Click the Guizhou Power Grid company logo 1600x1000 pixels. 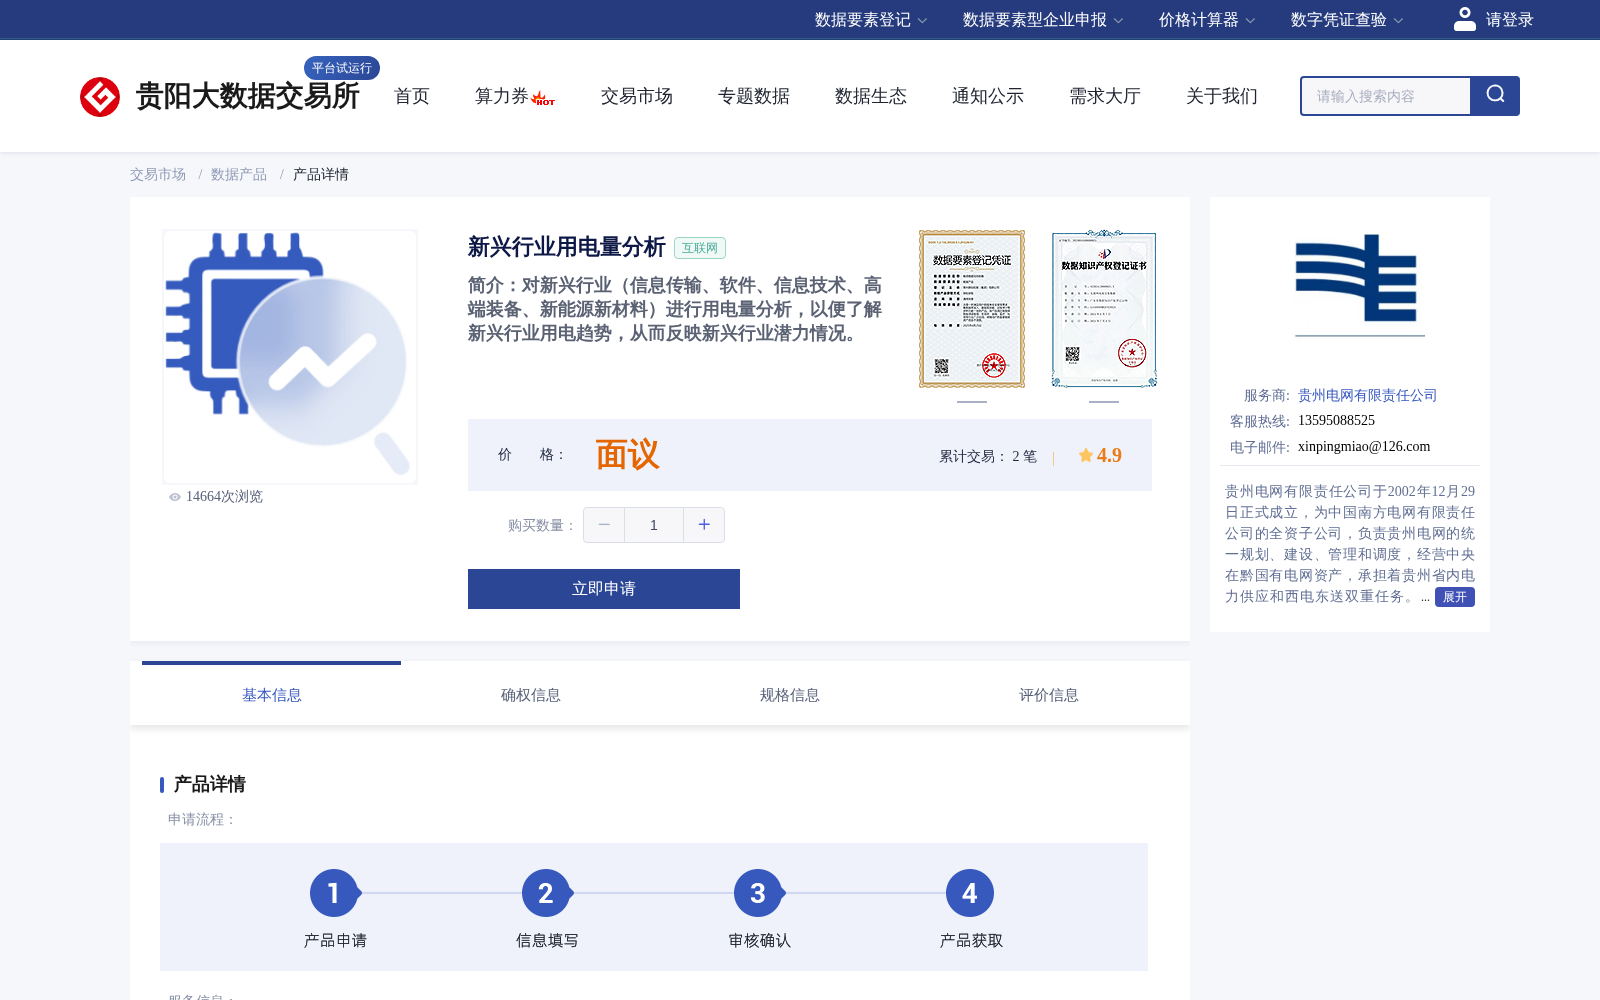(x=1360, y=284)
